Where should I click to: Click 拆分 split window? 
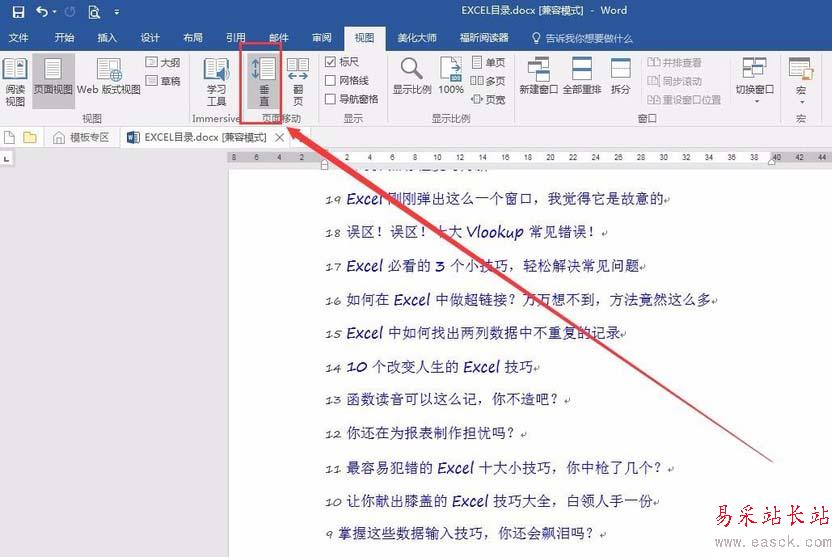[620, 76]
